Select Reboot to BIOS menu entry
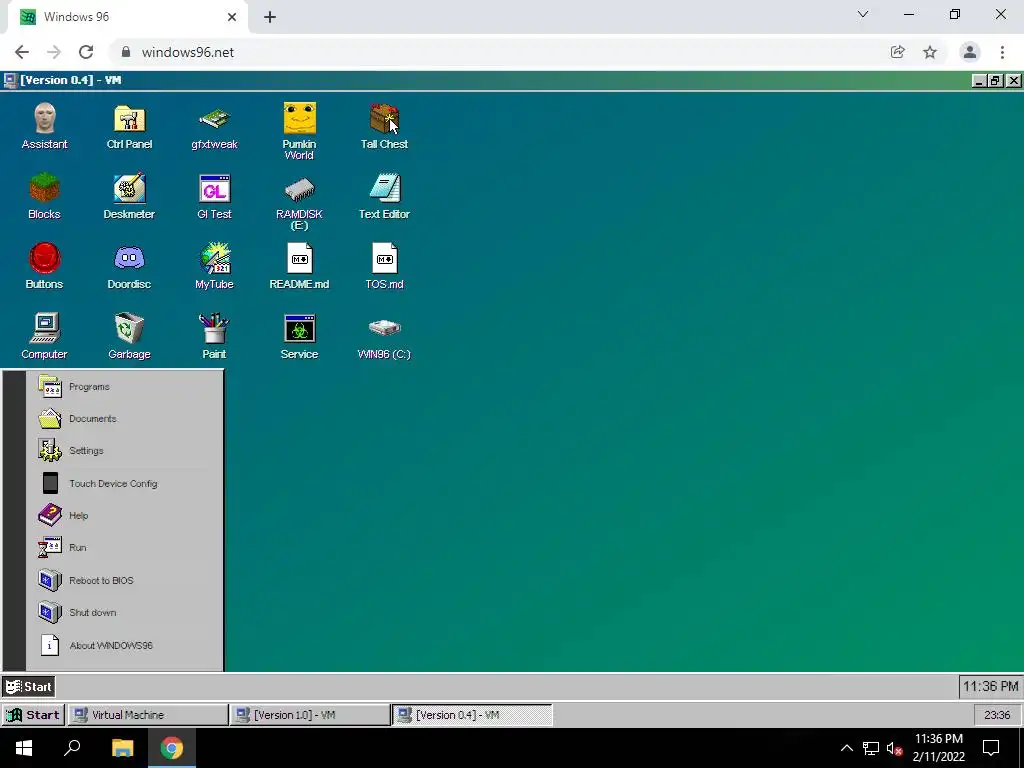Viewport: 1024px width, 768px height. click(125, 580)
